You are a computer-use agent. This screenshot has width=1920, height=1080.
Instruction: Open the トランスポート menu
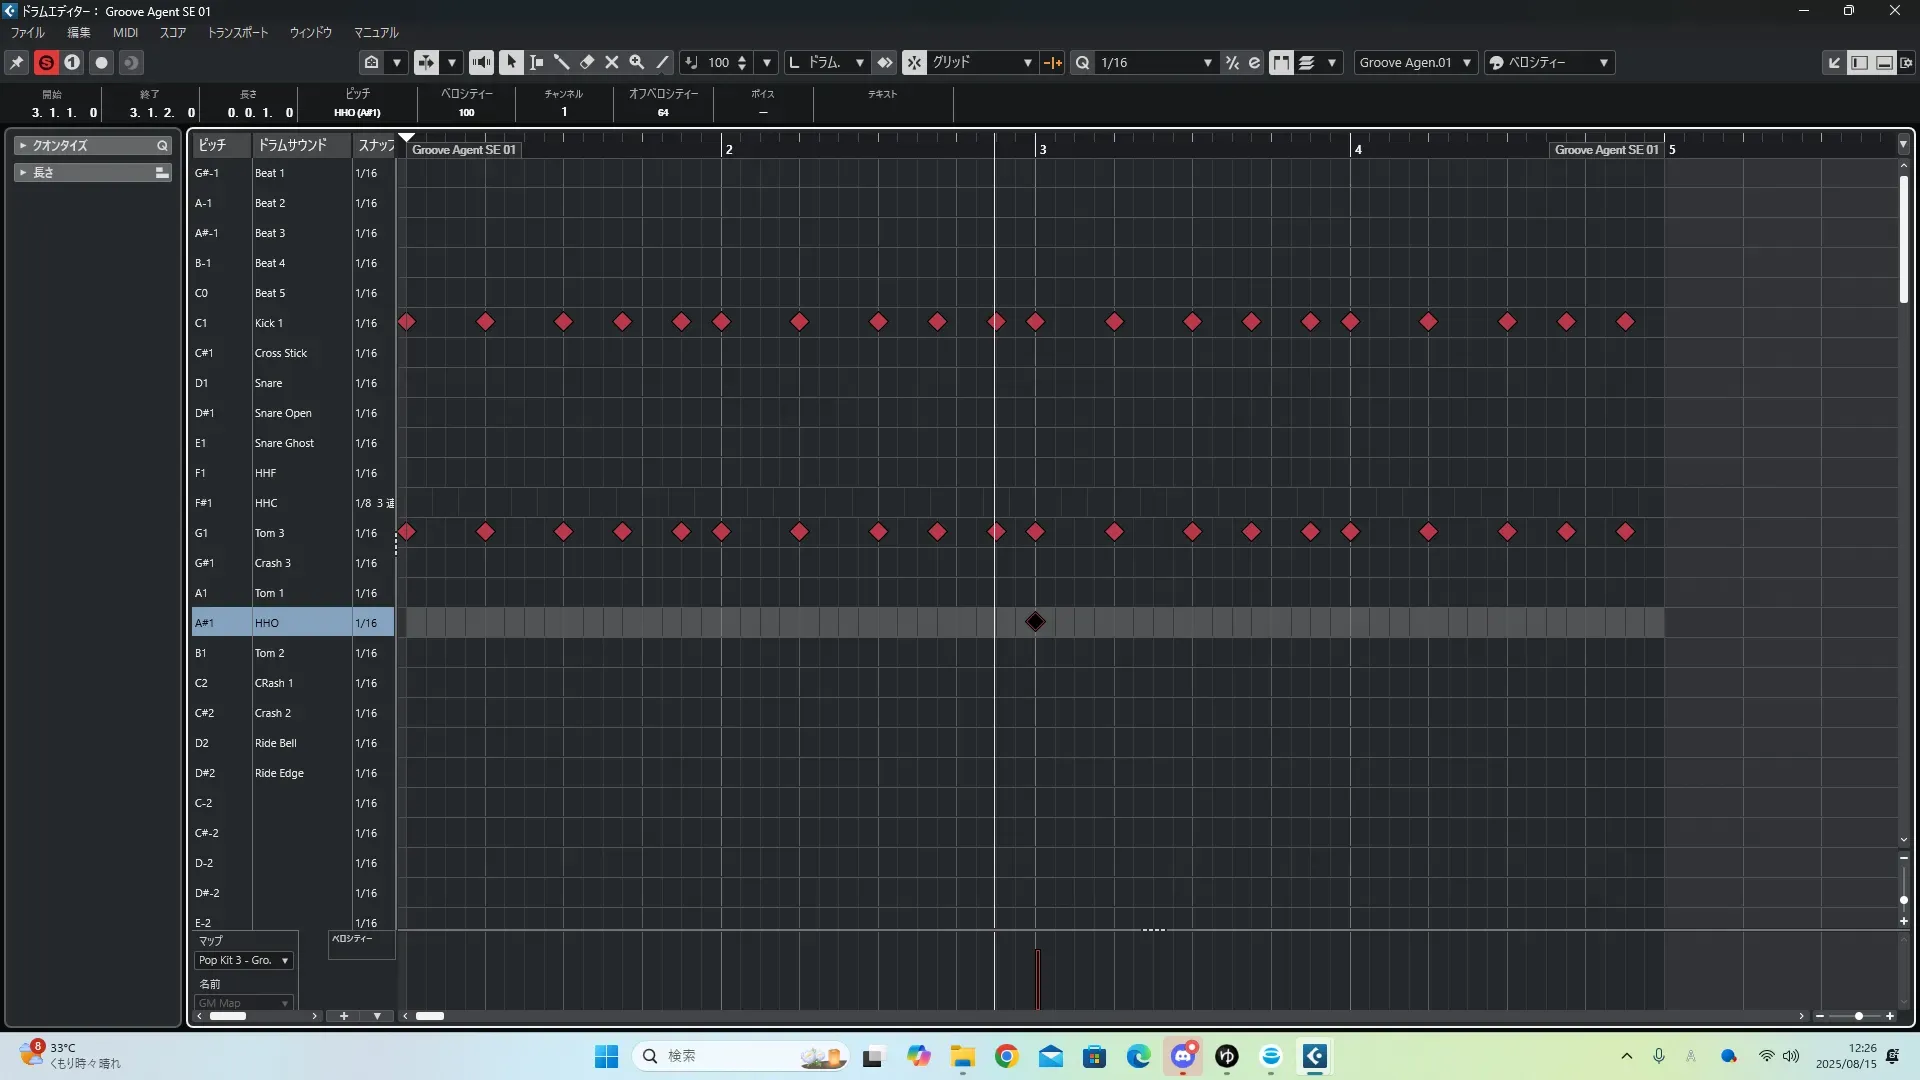(237, 32)
